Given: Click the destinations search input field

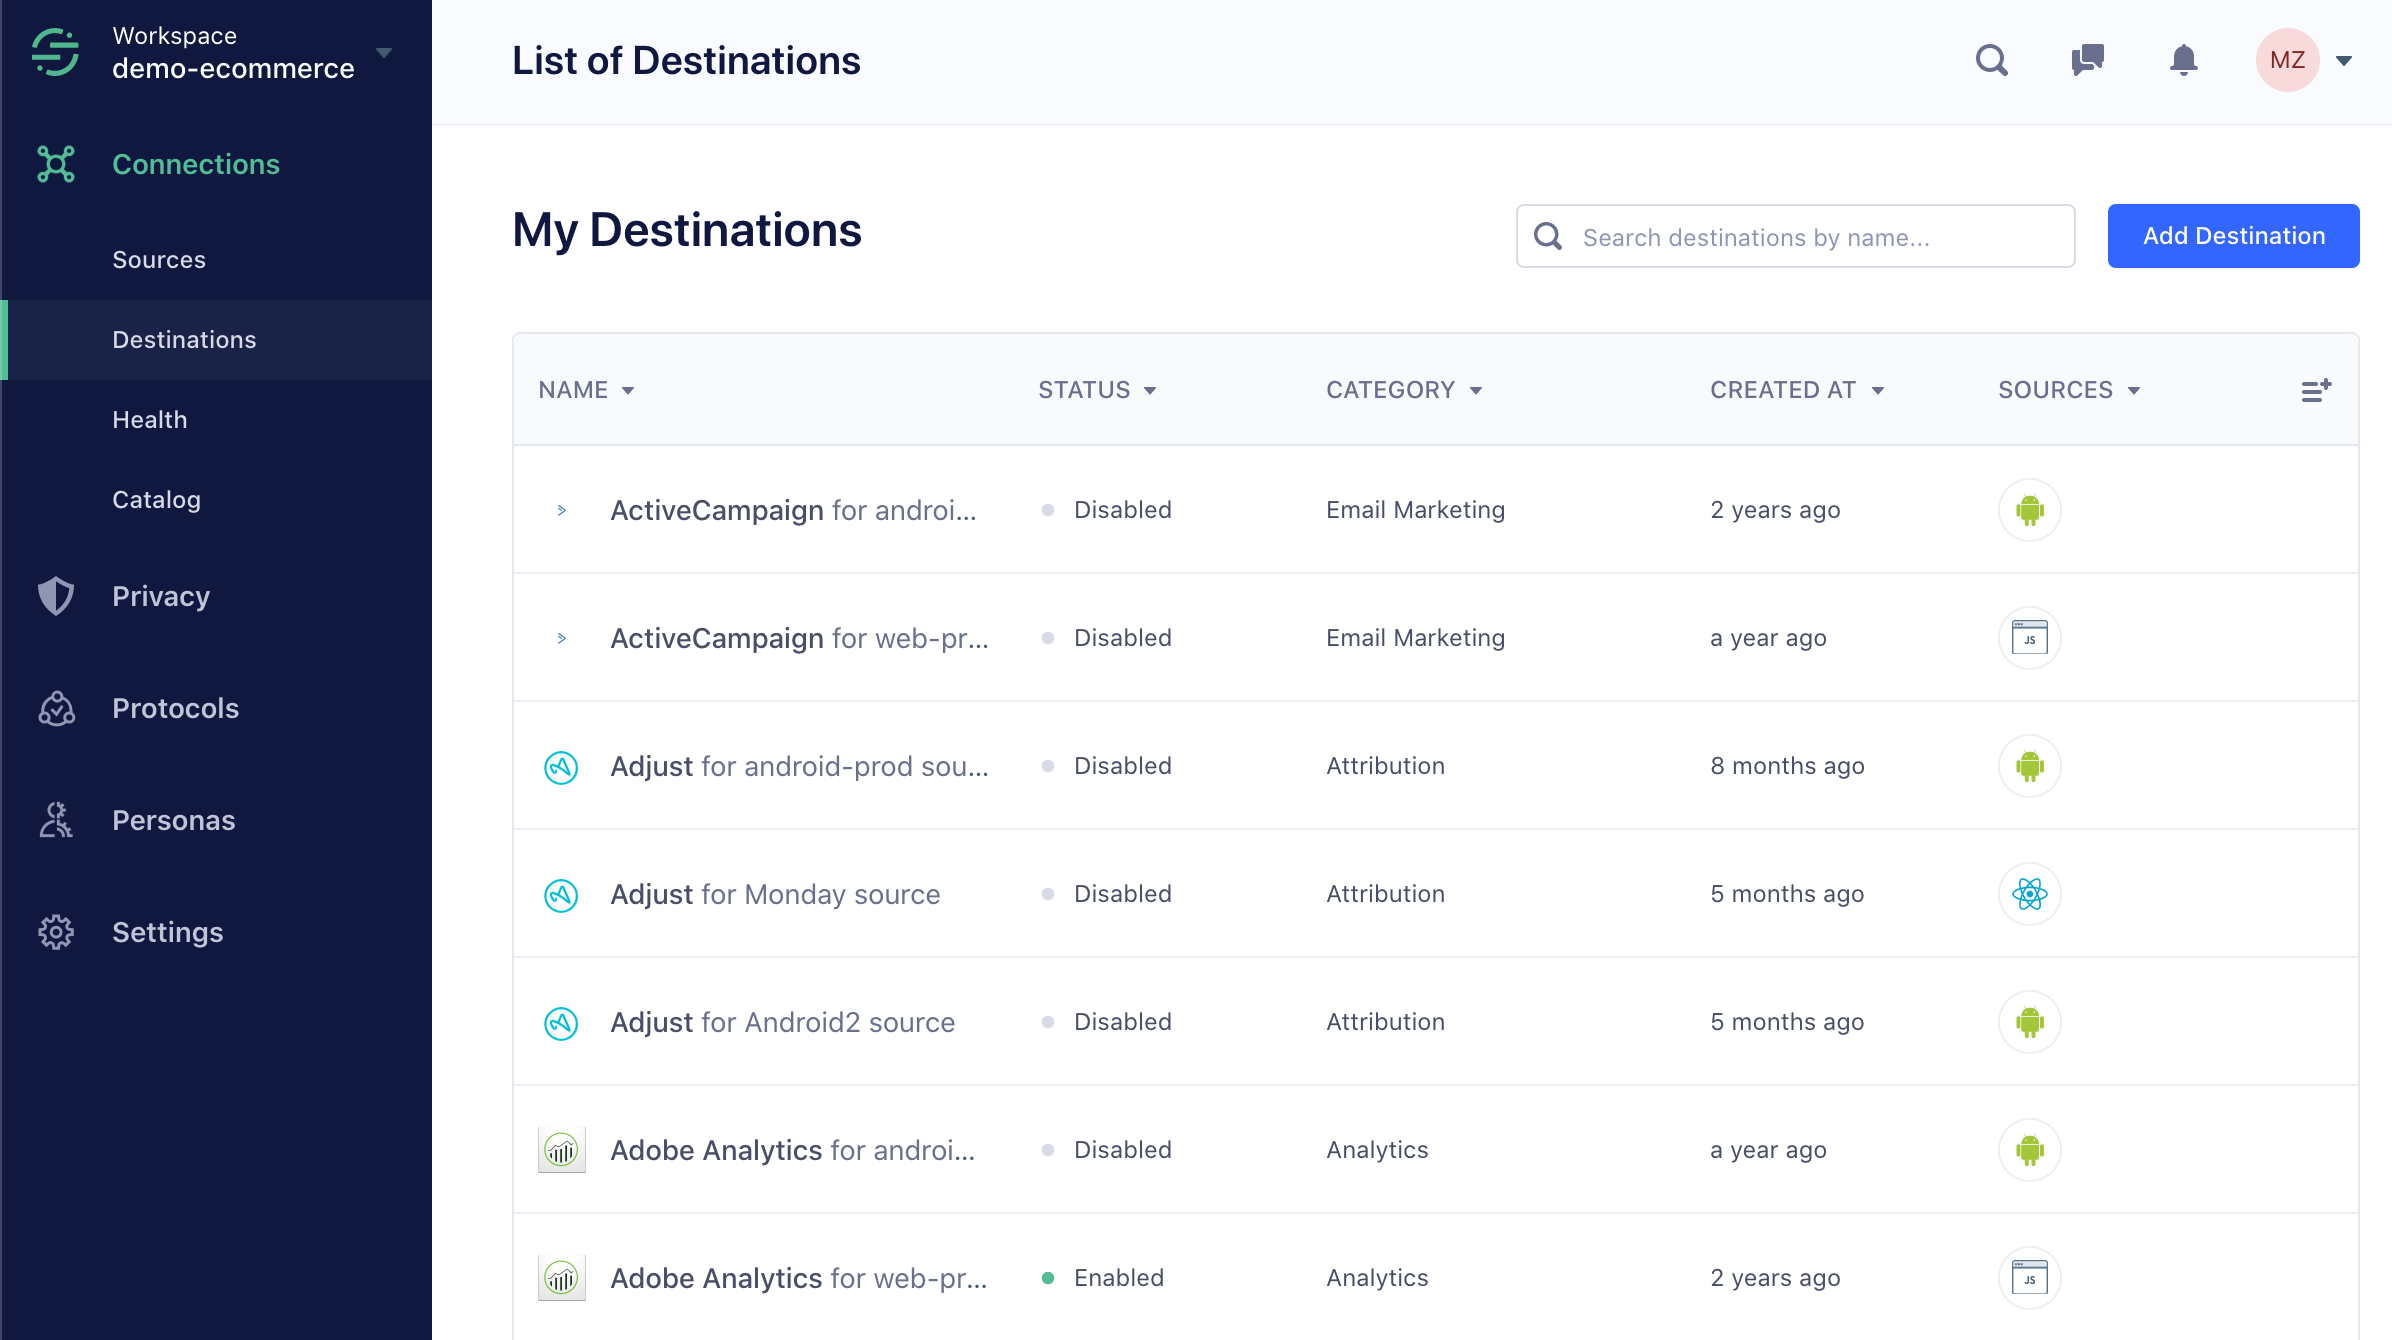Looking at the screenshot, I should [1794, 236].
